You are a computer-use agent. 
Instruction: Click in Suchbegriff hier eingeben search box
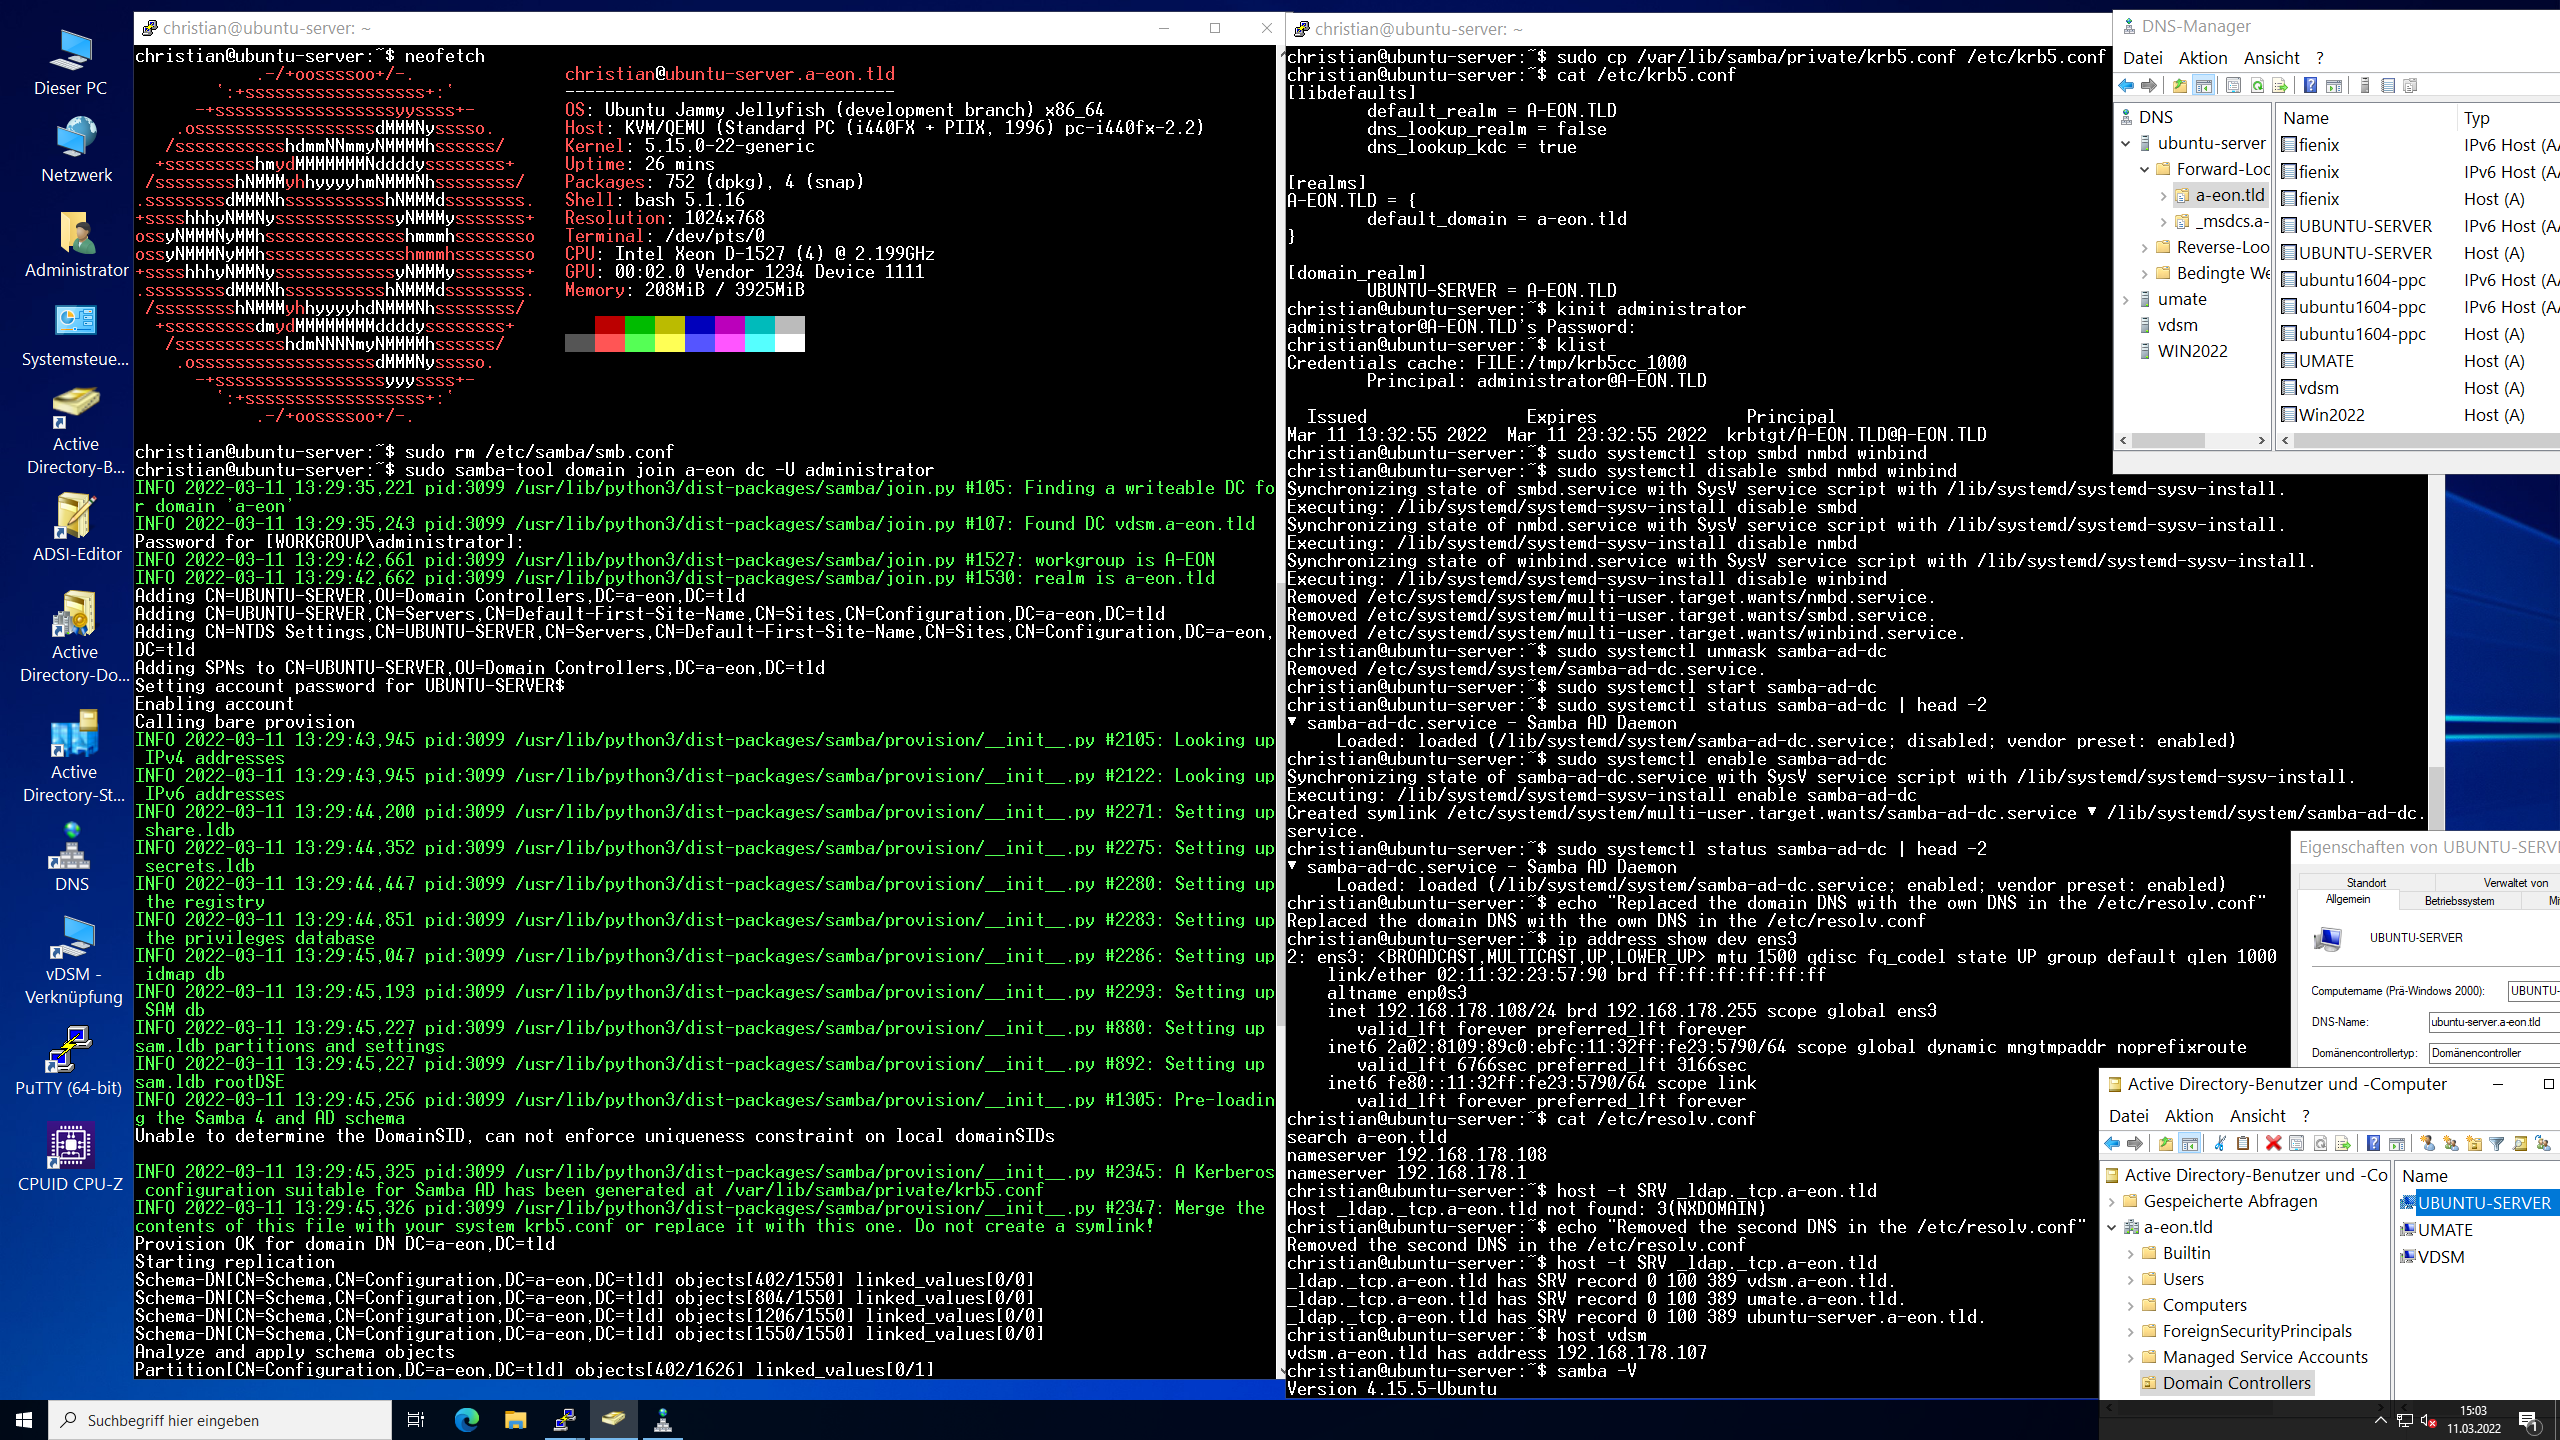click(220, 1420)
